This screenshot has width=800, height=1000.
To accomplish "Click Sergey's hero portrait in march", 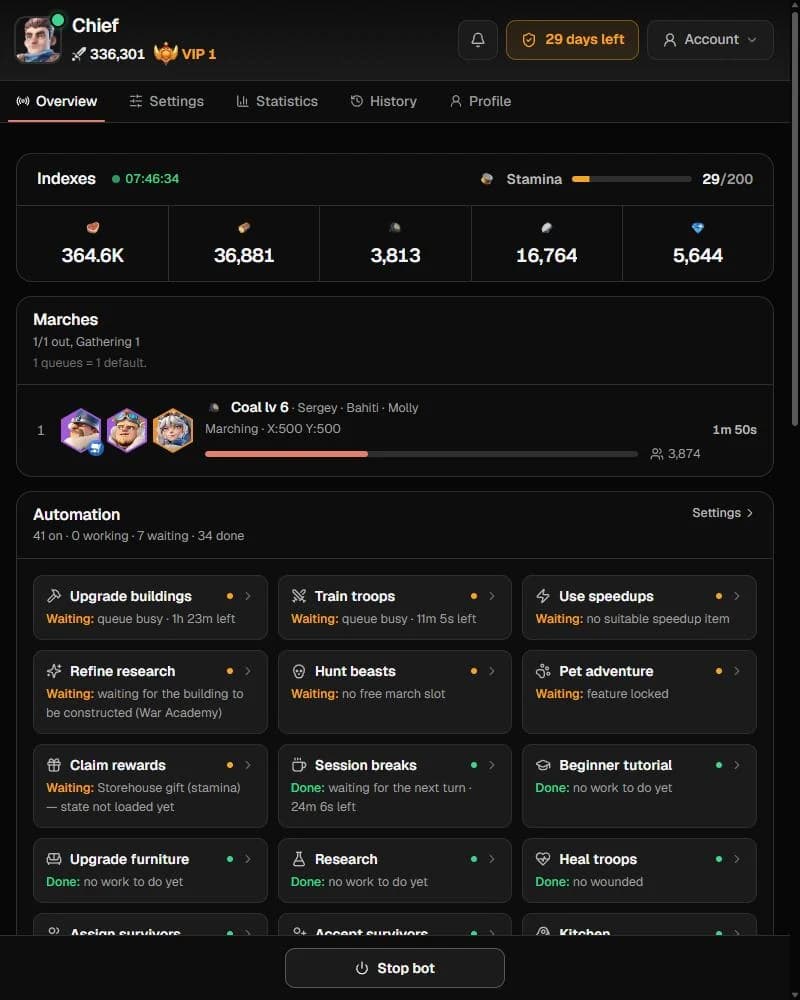I will pyautogui.click(x=81, y=430).
